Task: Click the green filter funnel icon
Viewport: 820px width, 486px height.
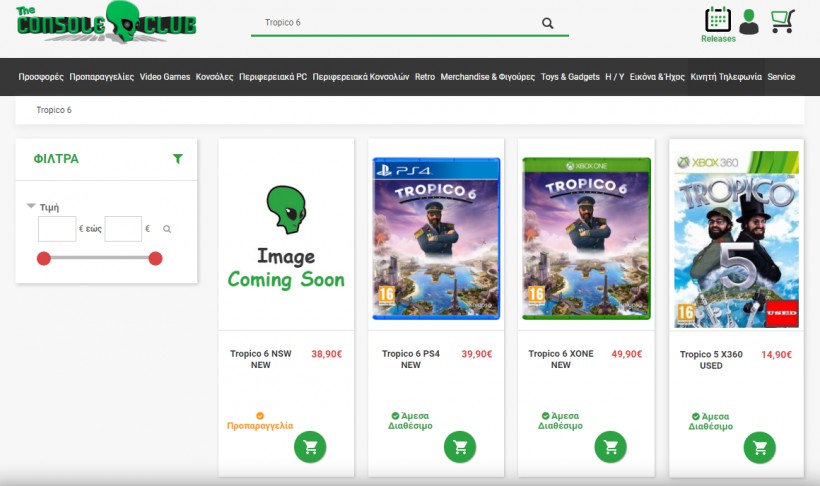Action: (x=178, y=159)
